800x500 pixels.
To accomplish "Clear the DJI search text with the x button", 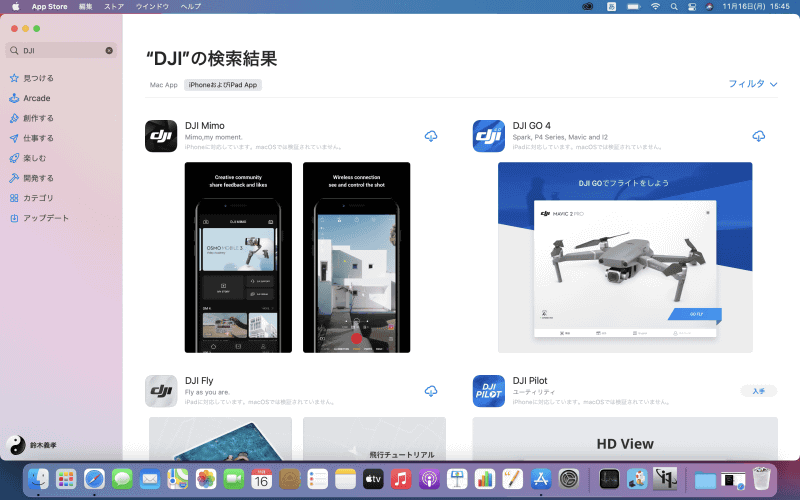I will [109, 51].
